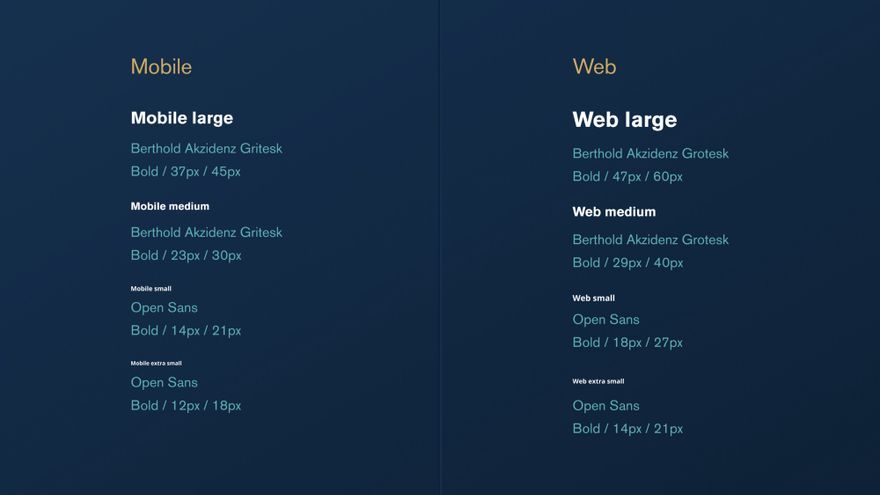Click the gold Web heading

point(594,67)
